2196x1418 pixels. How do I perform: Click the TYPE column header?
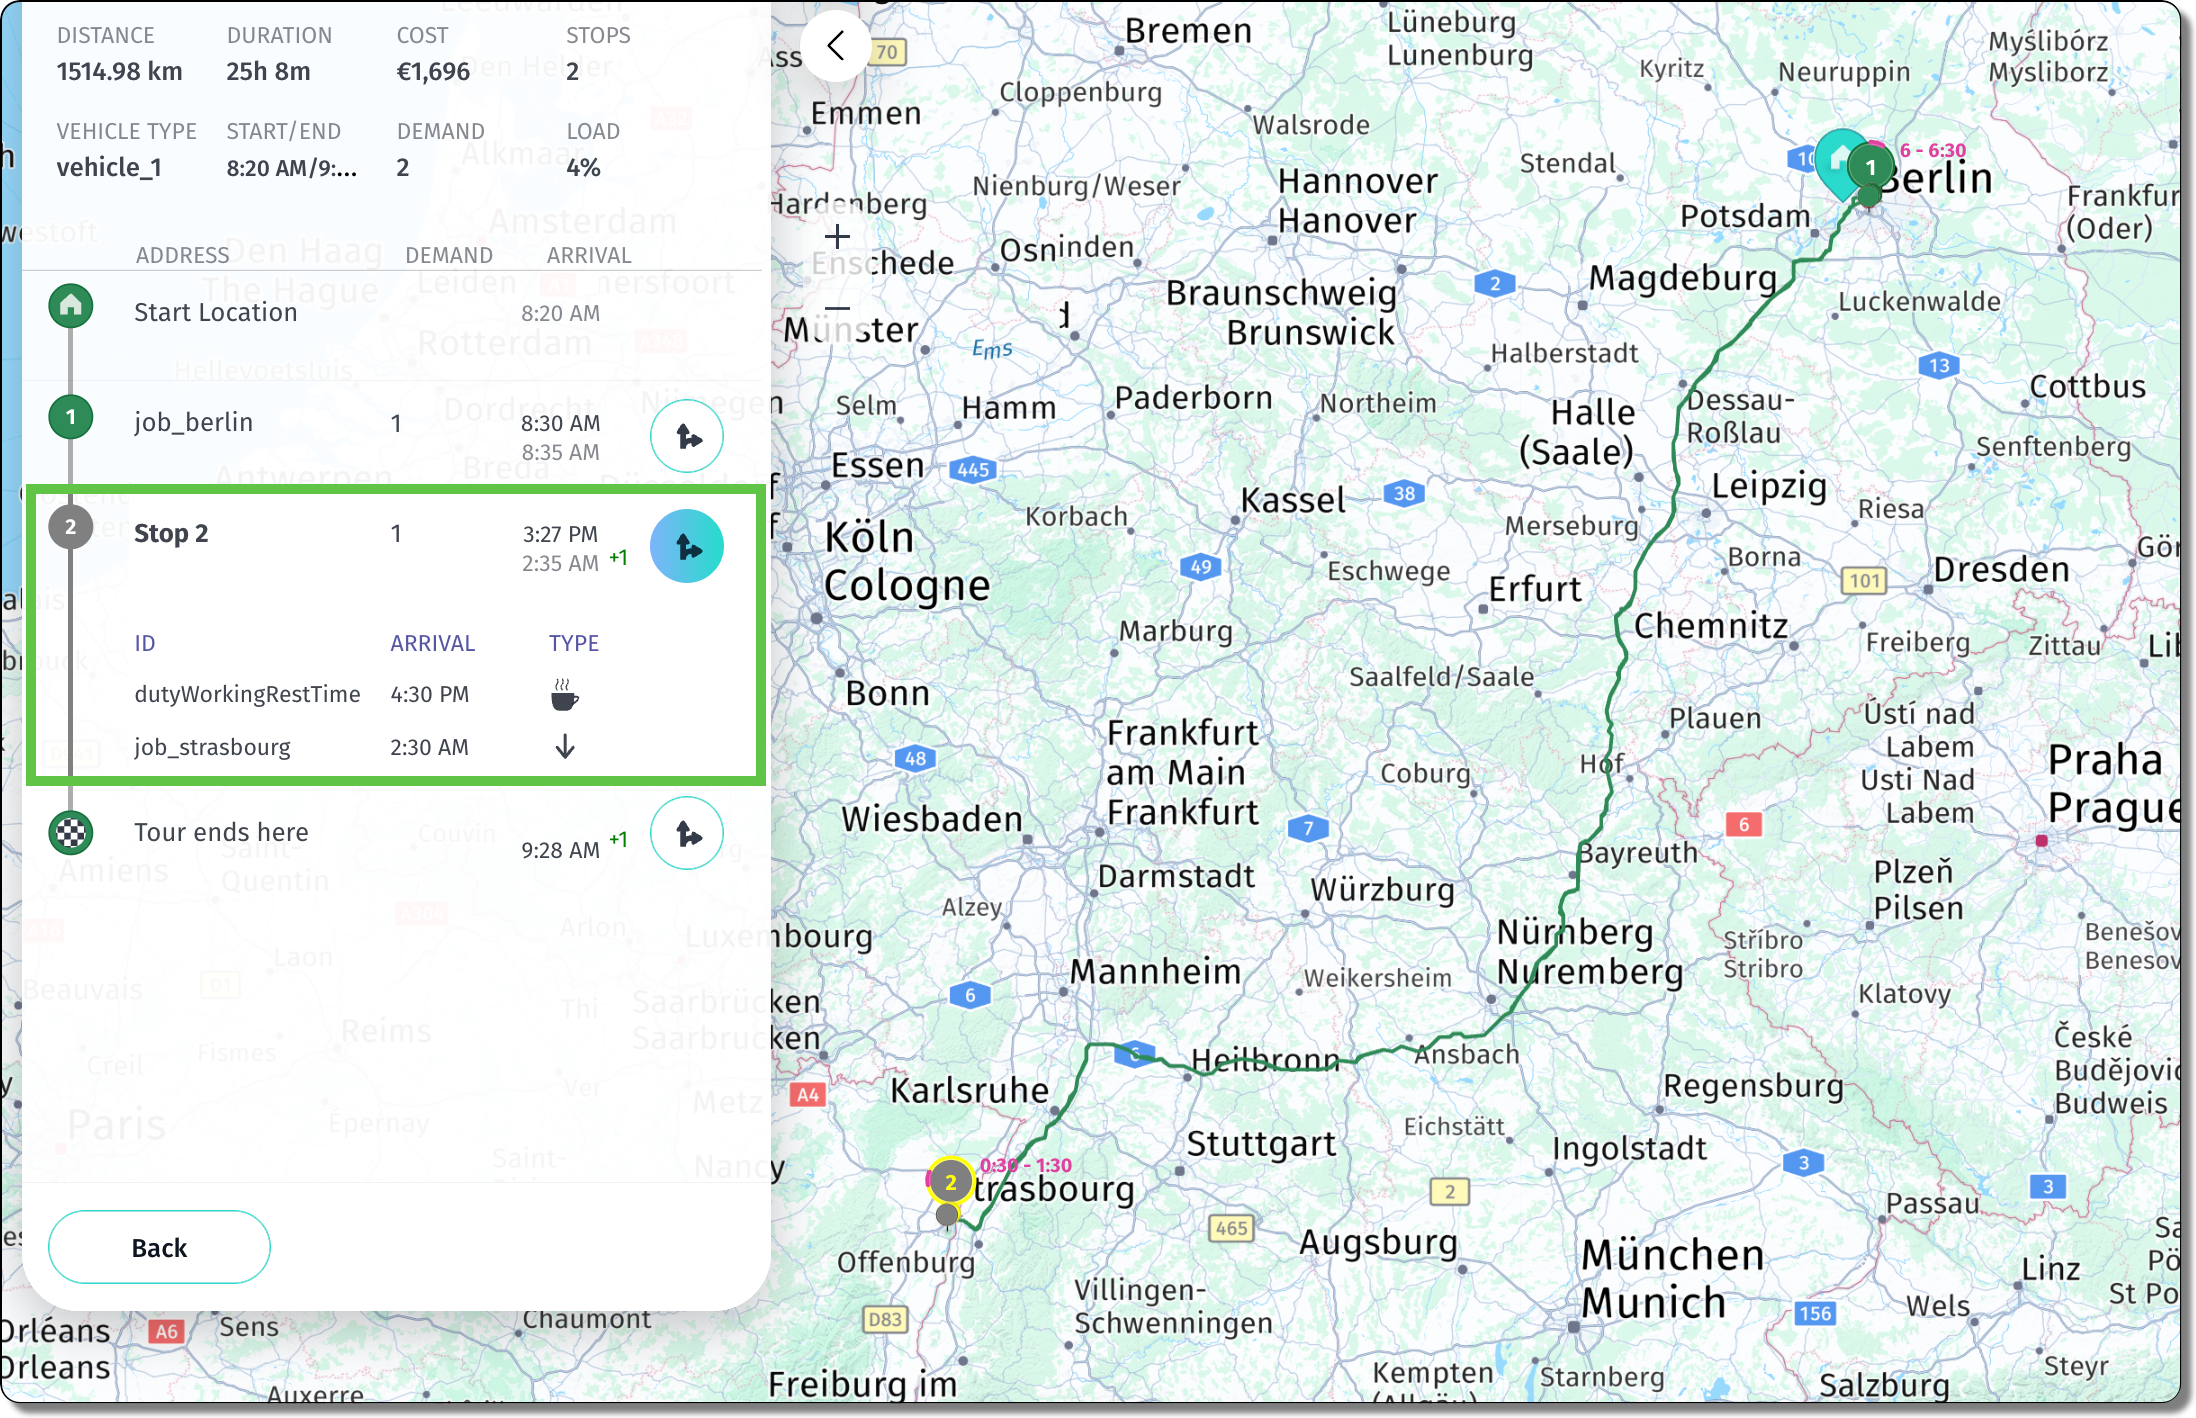pyautogui.click(x=573, y=643)
